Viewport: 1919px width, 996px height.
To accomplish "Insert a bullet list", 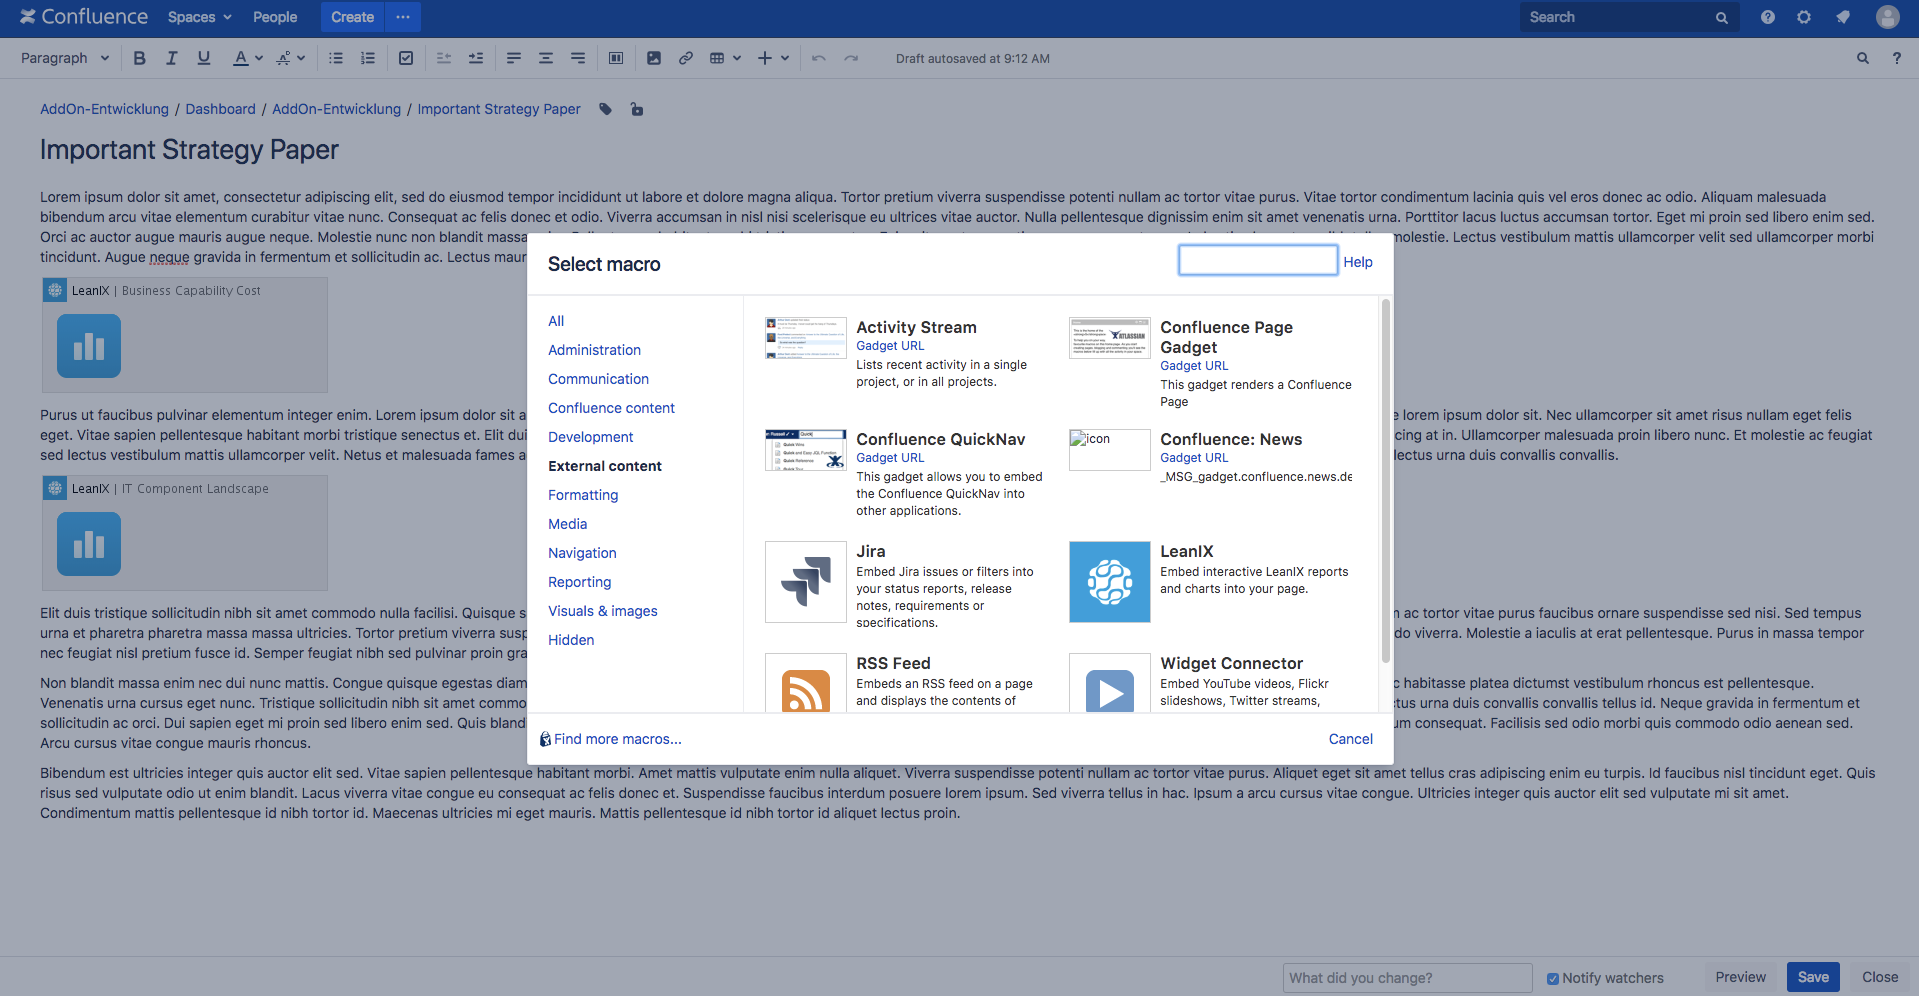I will (336, 58).
